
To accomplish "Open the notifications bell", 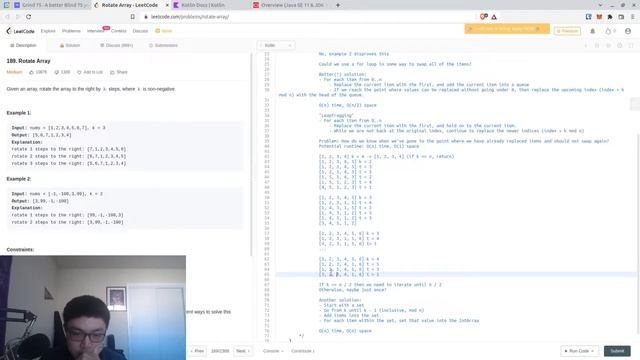I will pos(593,31).
